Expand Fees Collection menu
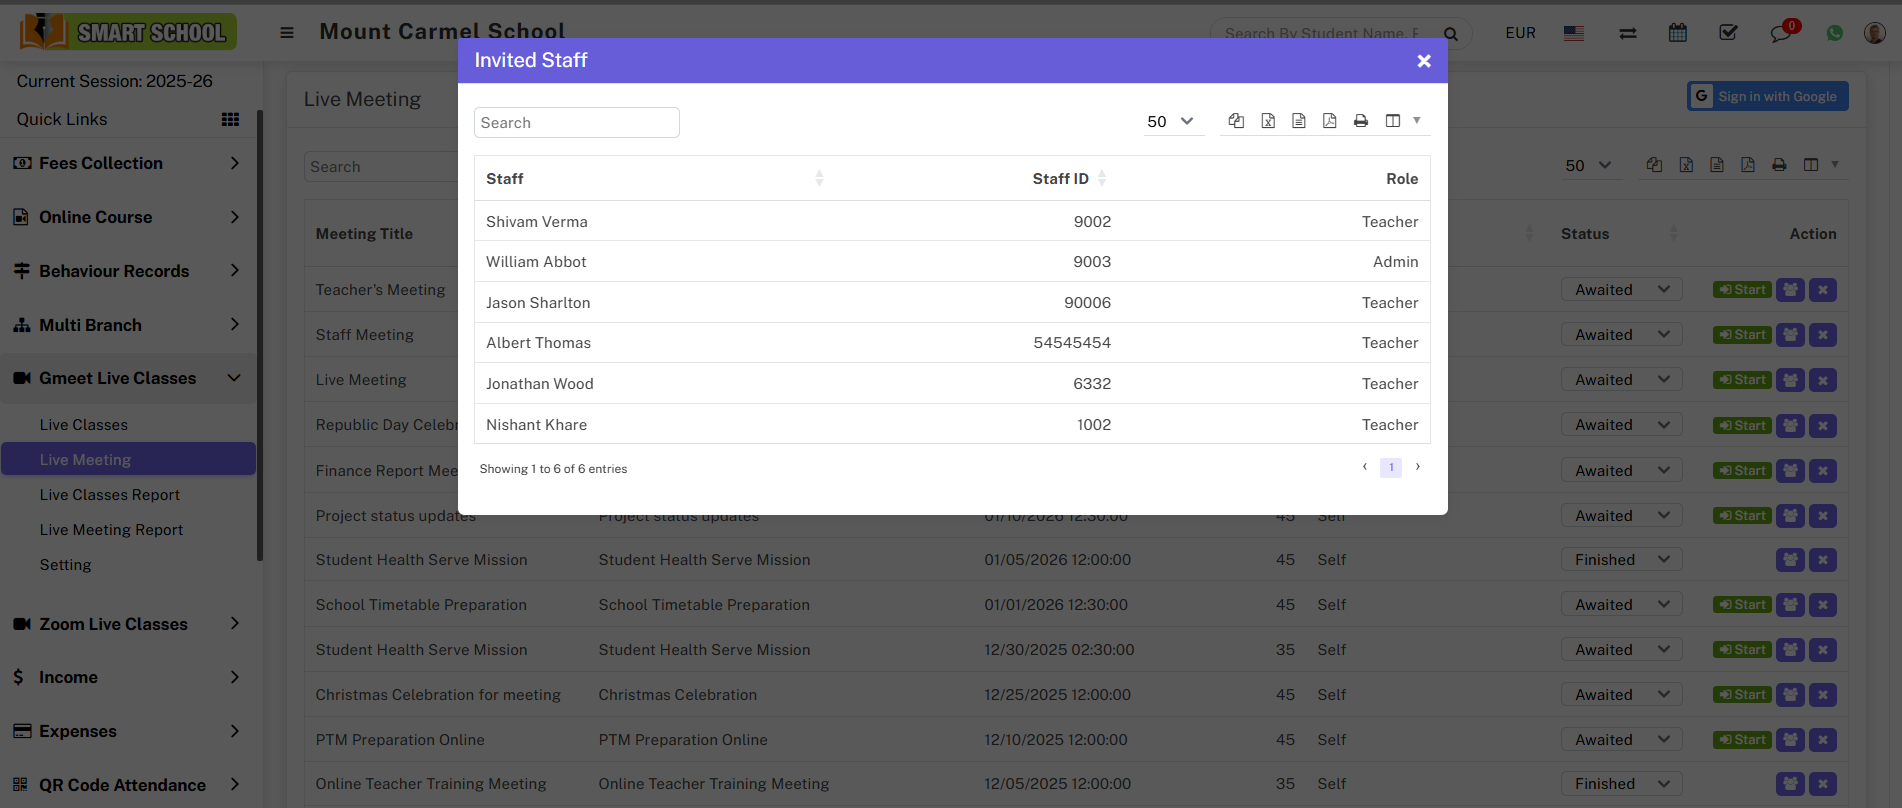This screenshot has width=1902, height=808. tap(127, 163)
